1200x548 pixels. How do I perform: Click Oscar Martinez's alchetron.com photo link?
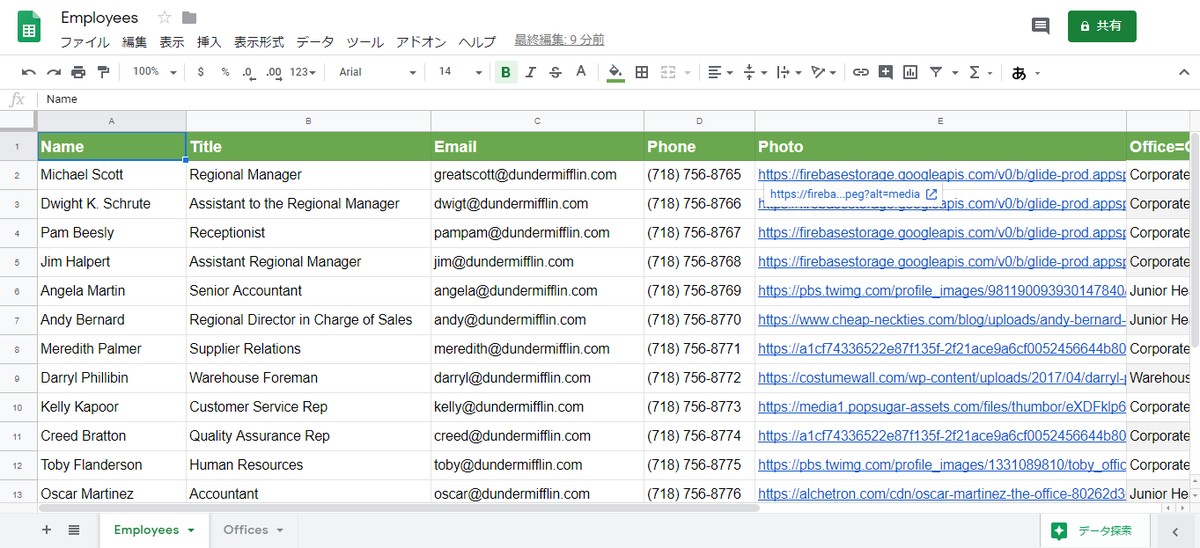[x=942, y=494]
